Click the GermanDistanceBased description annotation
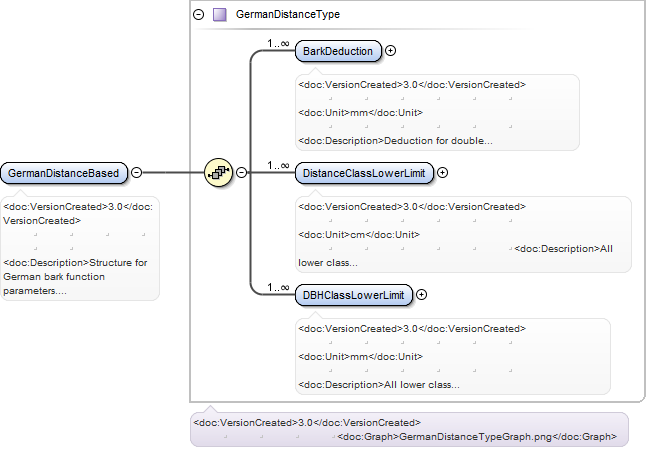The width and height of the screenshot is (647, 450). pyautogui.click(x=80, y=248)
